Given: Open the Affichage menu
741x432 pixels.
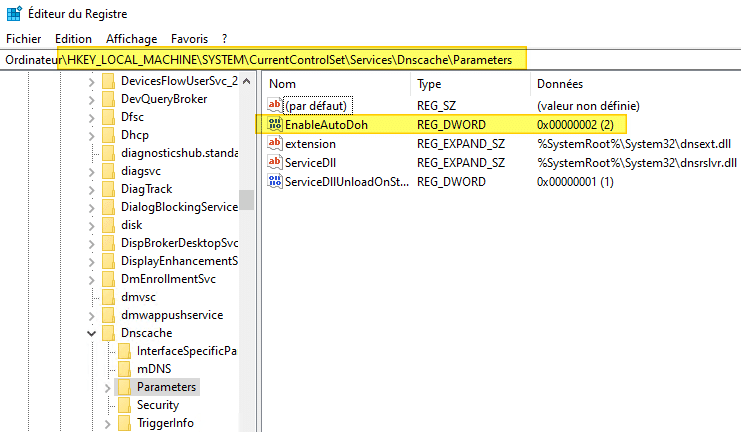Looking at the screenshot, I should (x=131, y=39).
